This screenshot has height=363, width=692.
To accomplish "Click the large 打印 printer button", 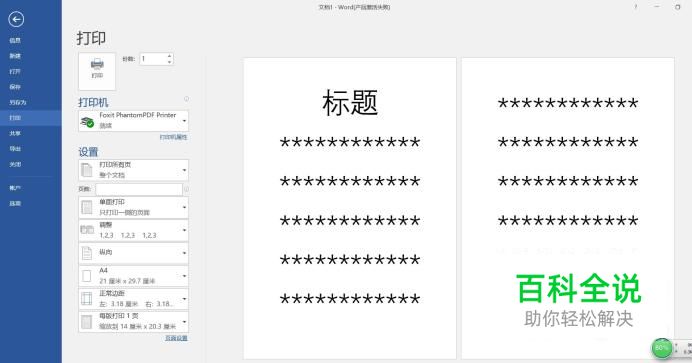I will coord(97,71).
